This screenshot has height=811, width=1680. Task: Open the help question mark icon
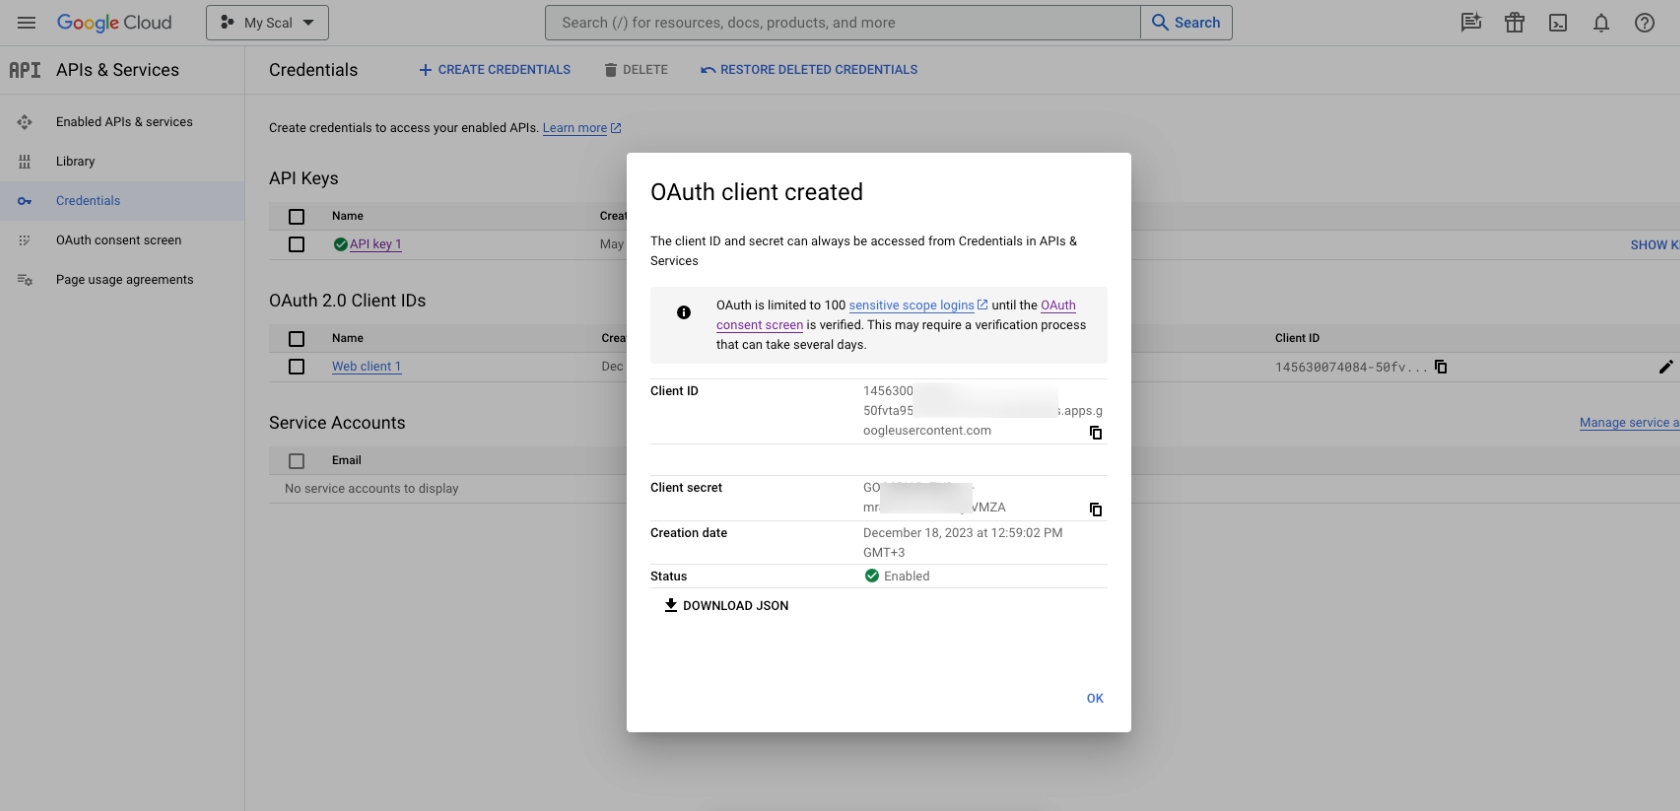tap(1644, 23)
